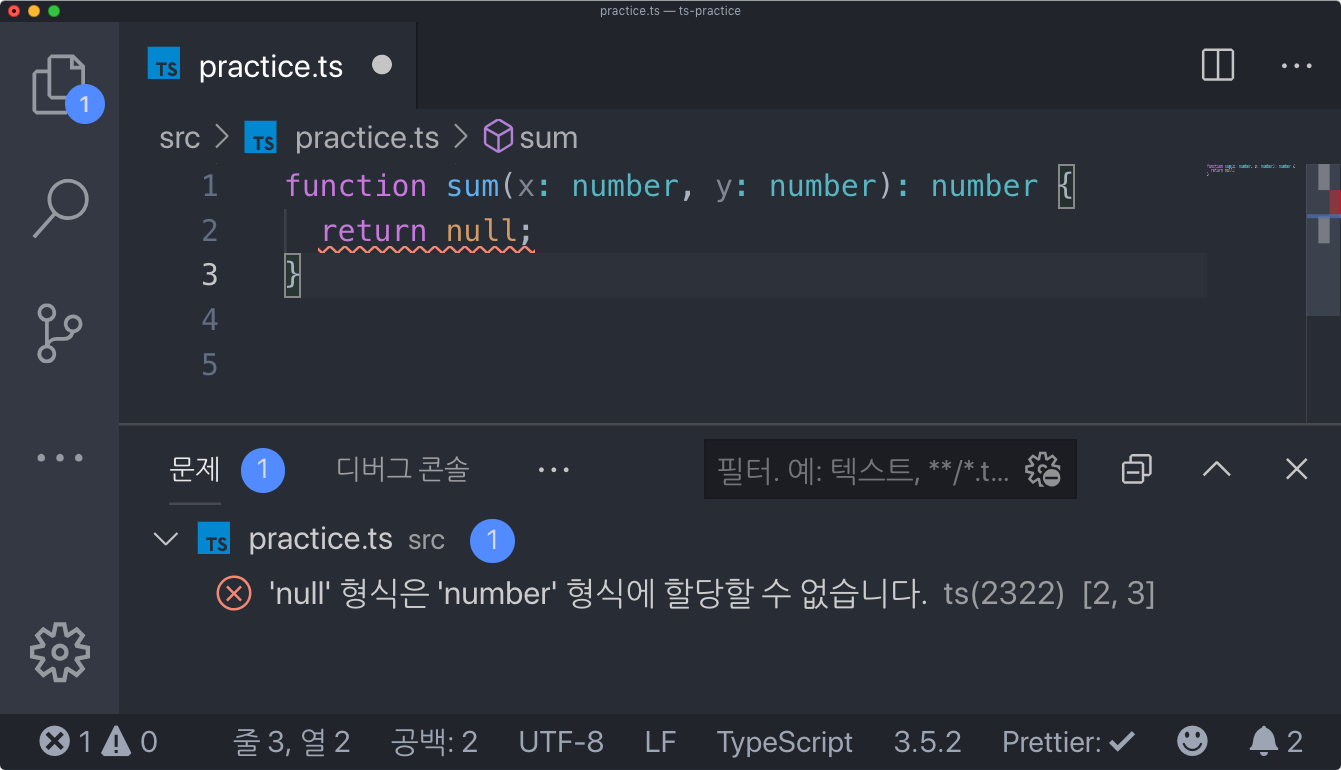Open the hidden panel tabs ellipsis
Image resolution: width=1341 pixels, height=770 pixels.
(553, 469)
